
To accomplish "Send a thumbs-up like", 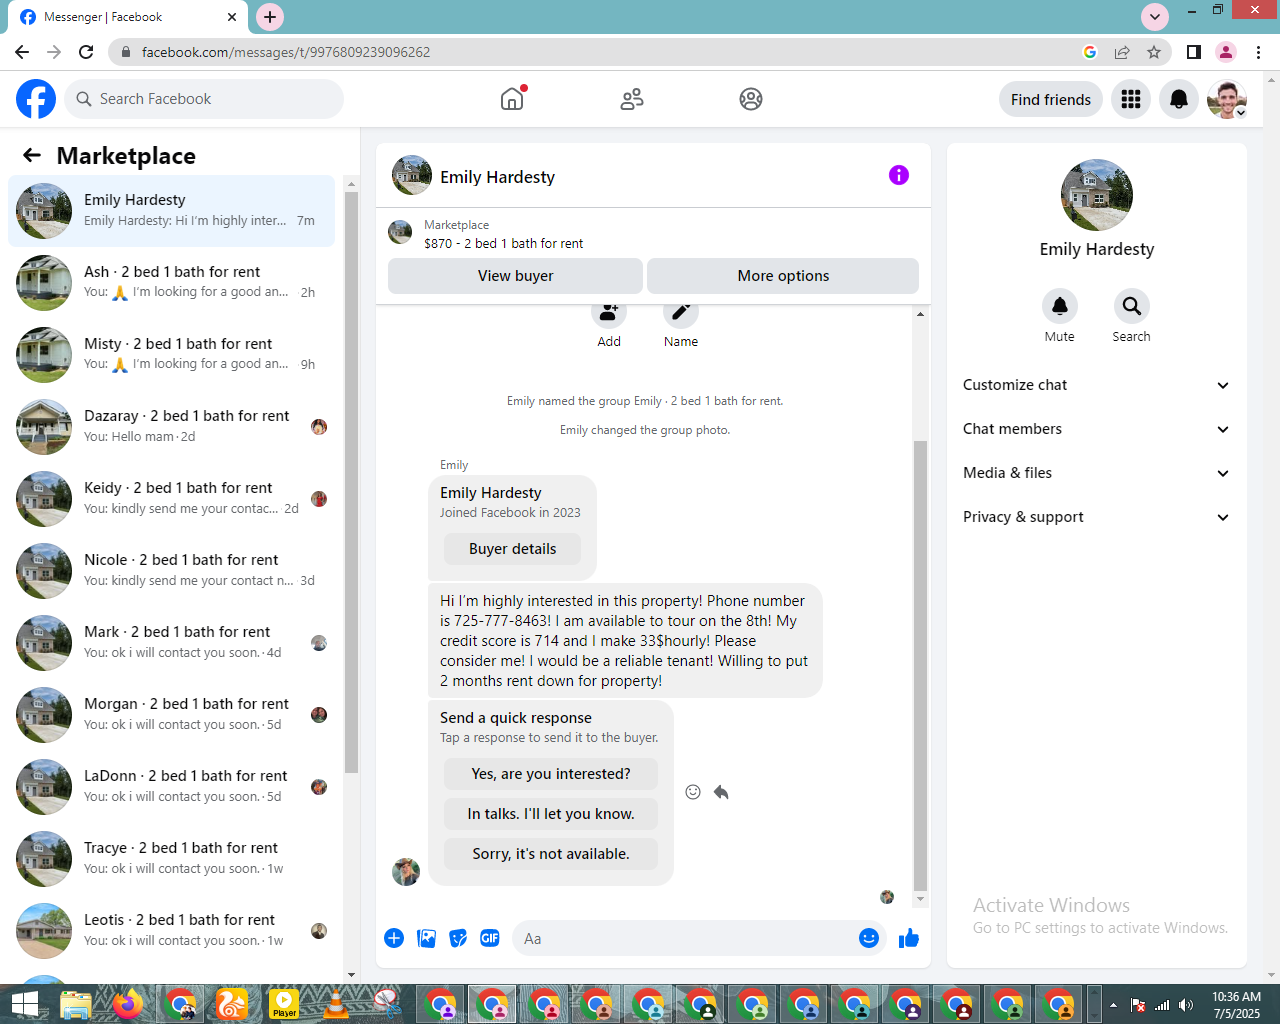I will (909, 938).
